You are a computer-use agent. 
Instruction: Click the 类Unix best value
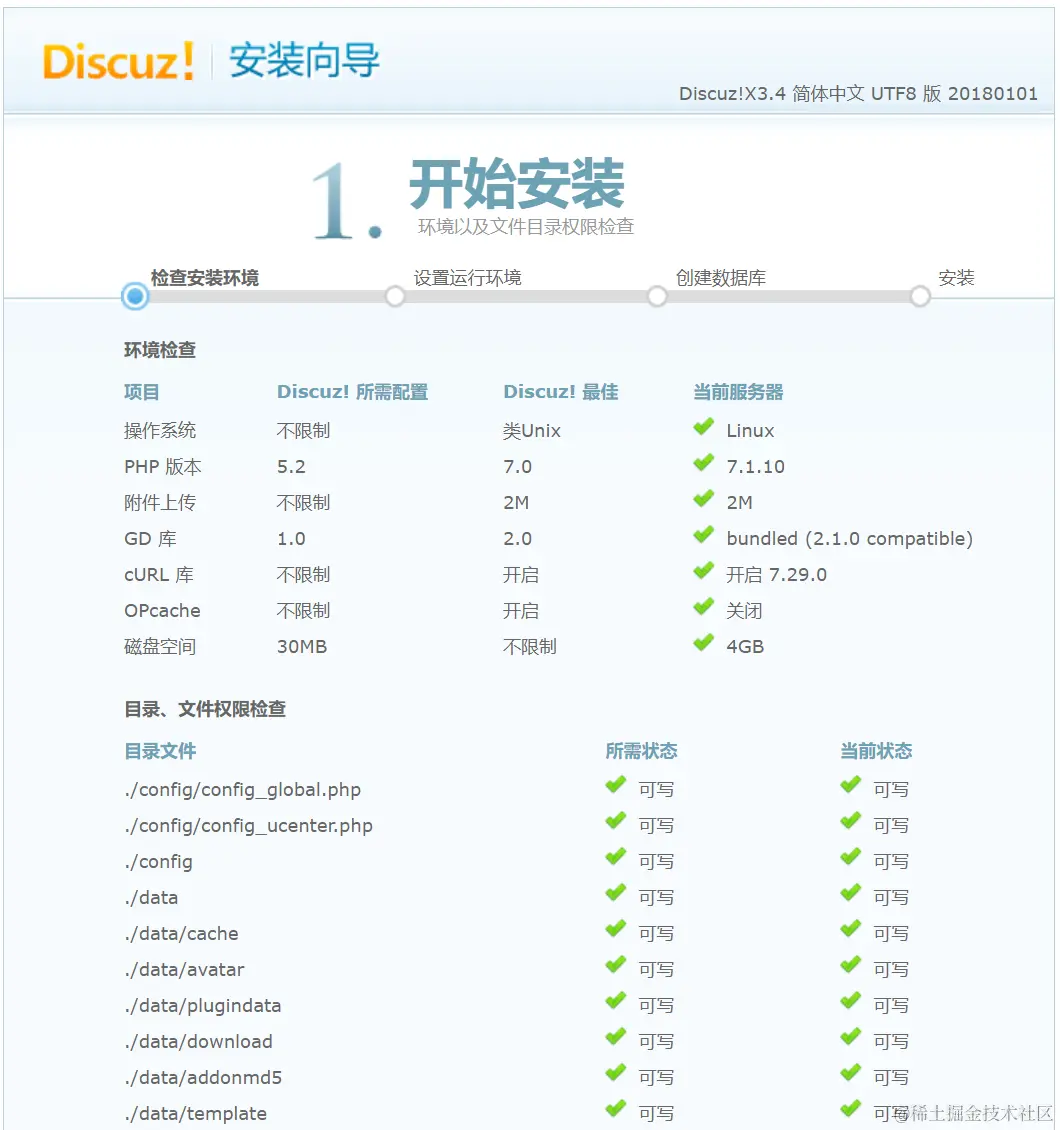[532, 431]
